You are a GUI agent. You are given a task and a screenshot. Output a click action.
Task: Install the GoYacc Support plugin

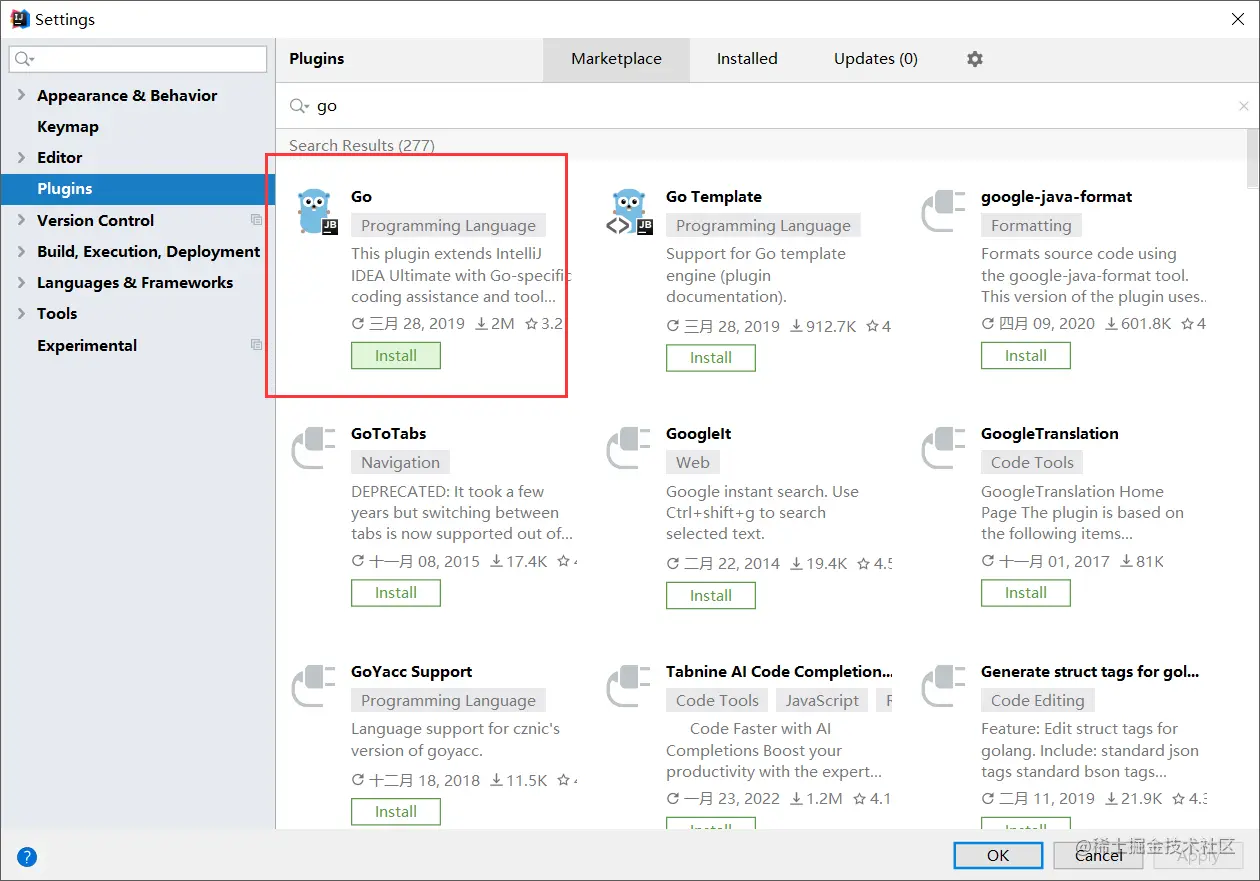click(396, 812)
